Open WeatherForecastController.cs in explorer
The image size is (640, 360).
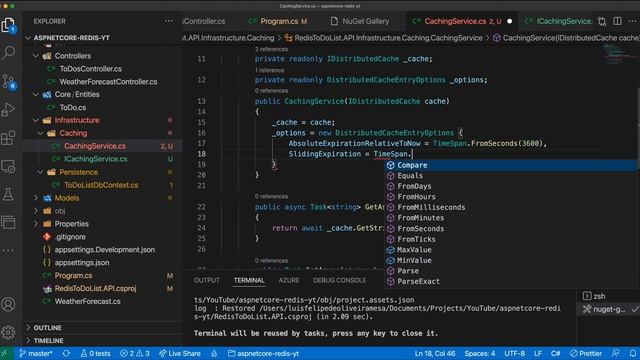(108, 82)
